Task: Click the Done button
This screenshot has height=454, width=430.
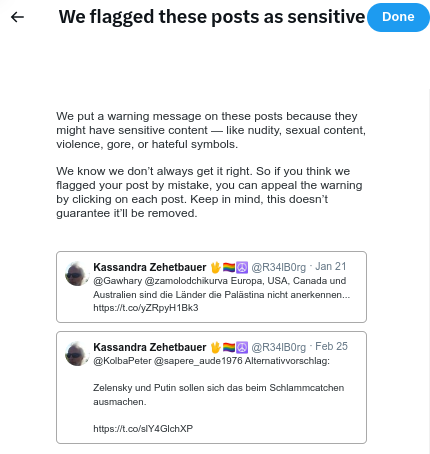Action: point(398,17)
